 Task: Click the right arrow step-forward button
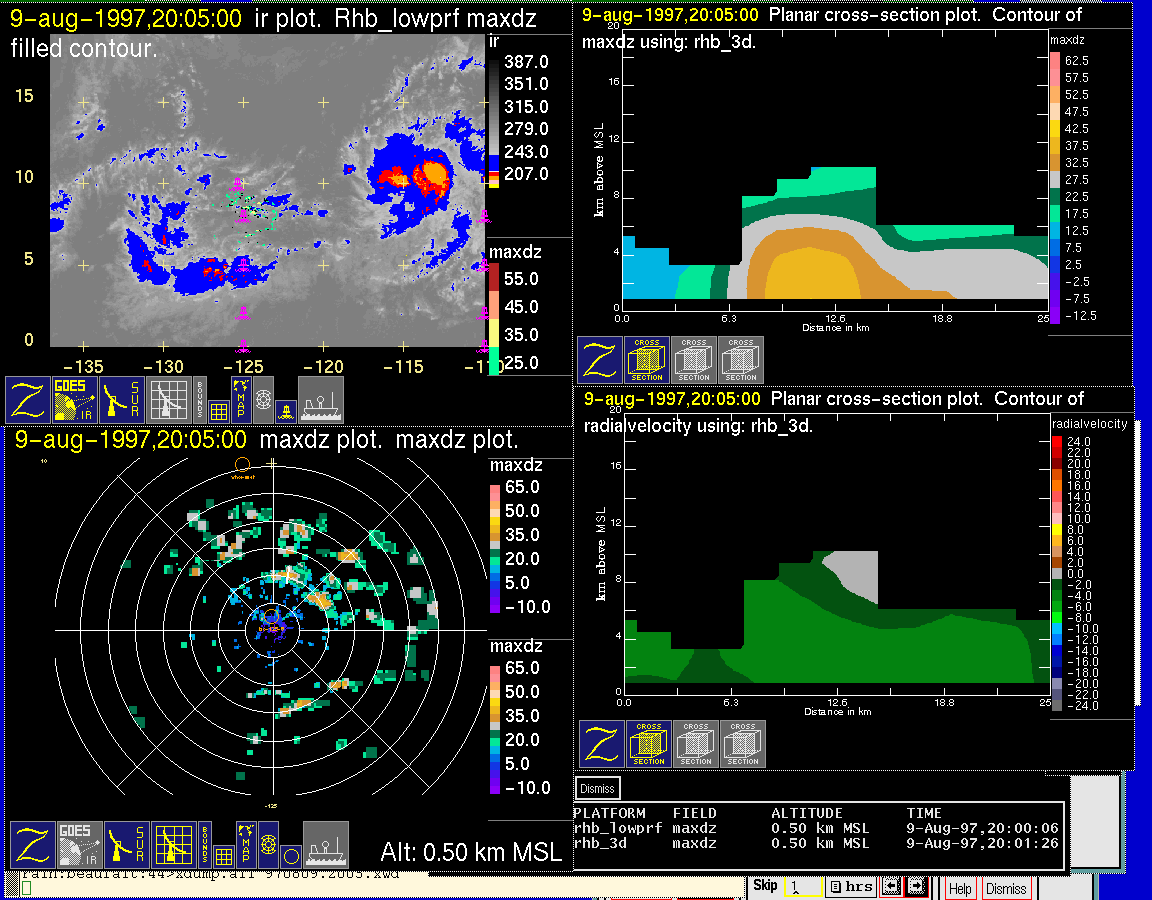[x=917, y=887]
